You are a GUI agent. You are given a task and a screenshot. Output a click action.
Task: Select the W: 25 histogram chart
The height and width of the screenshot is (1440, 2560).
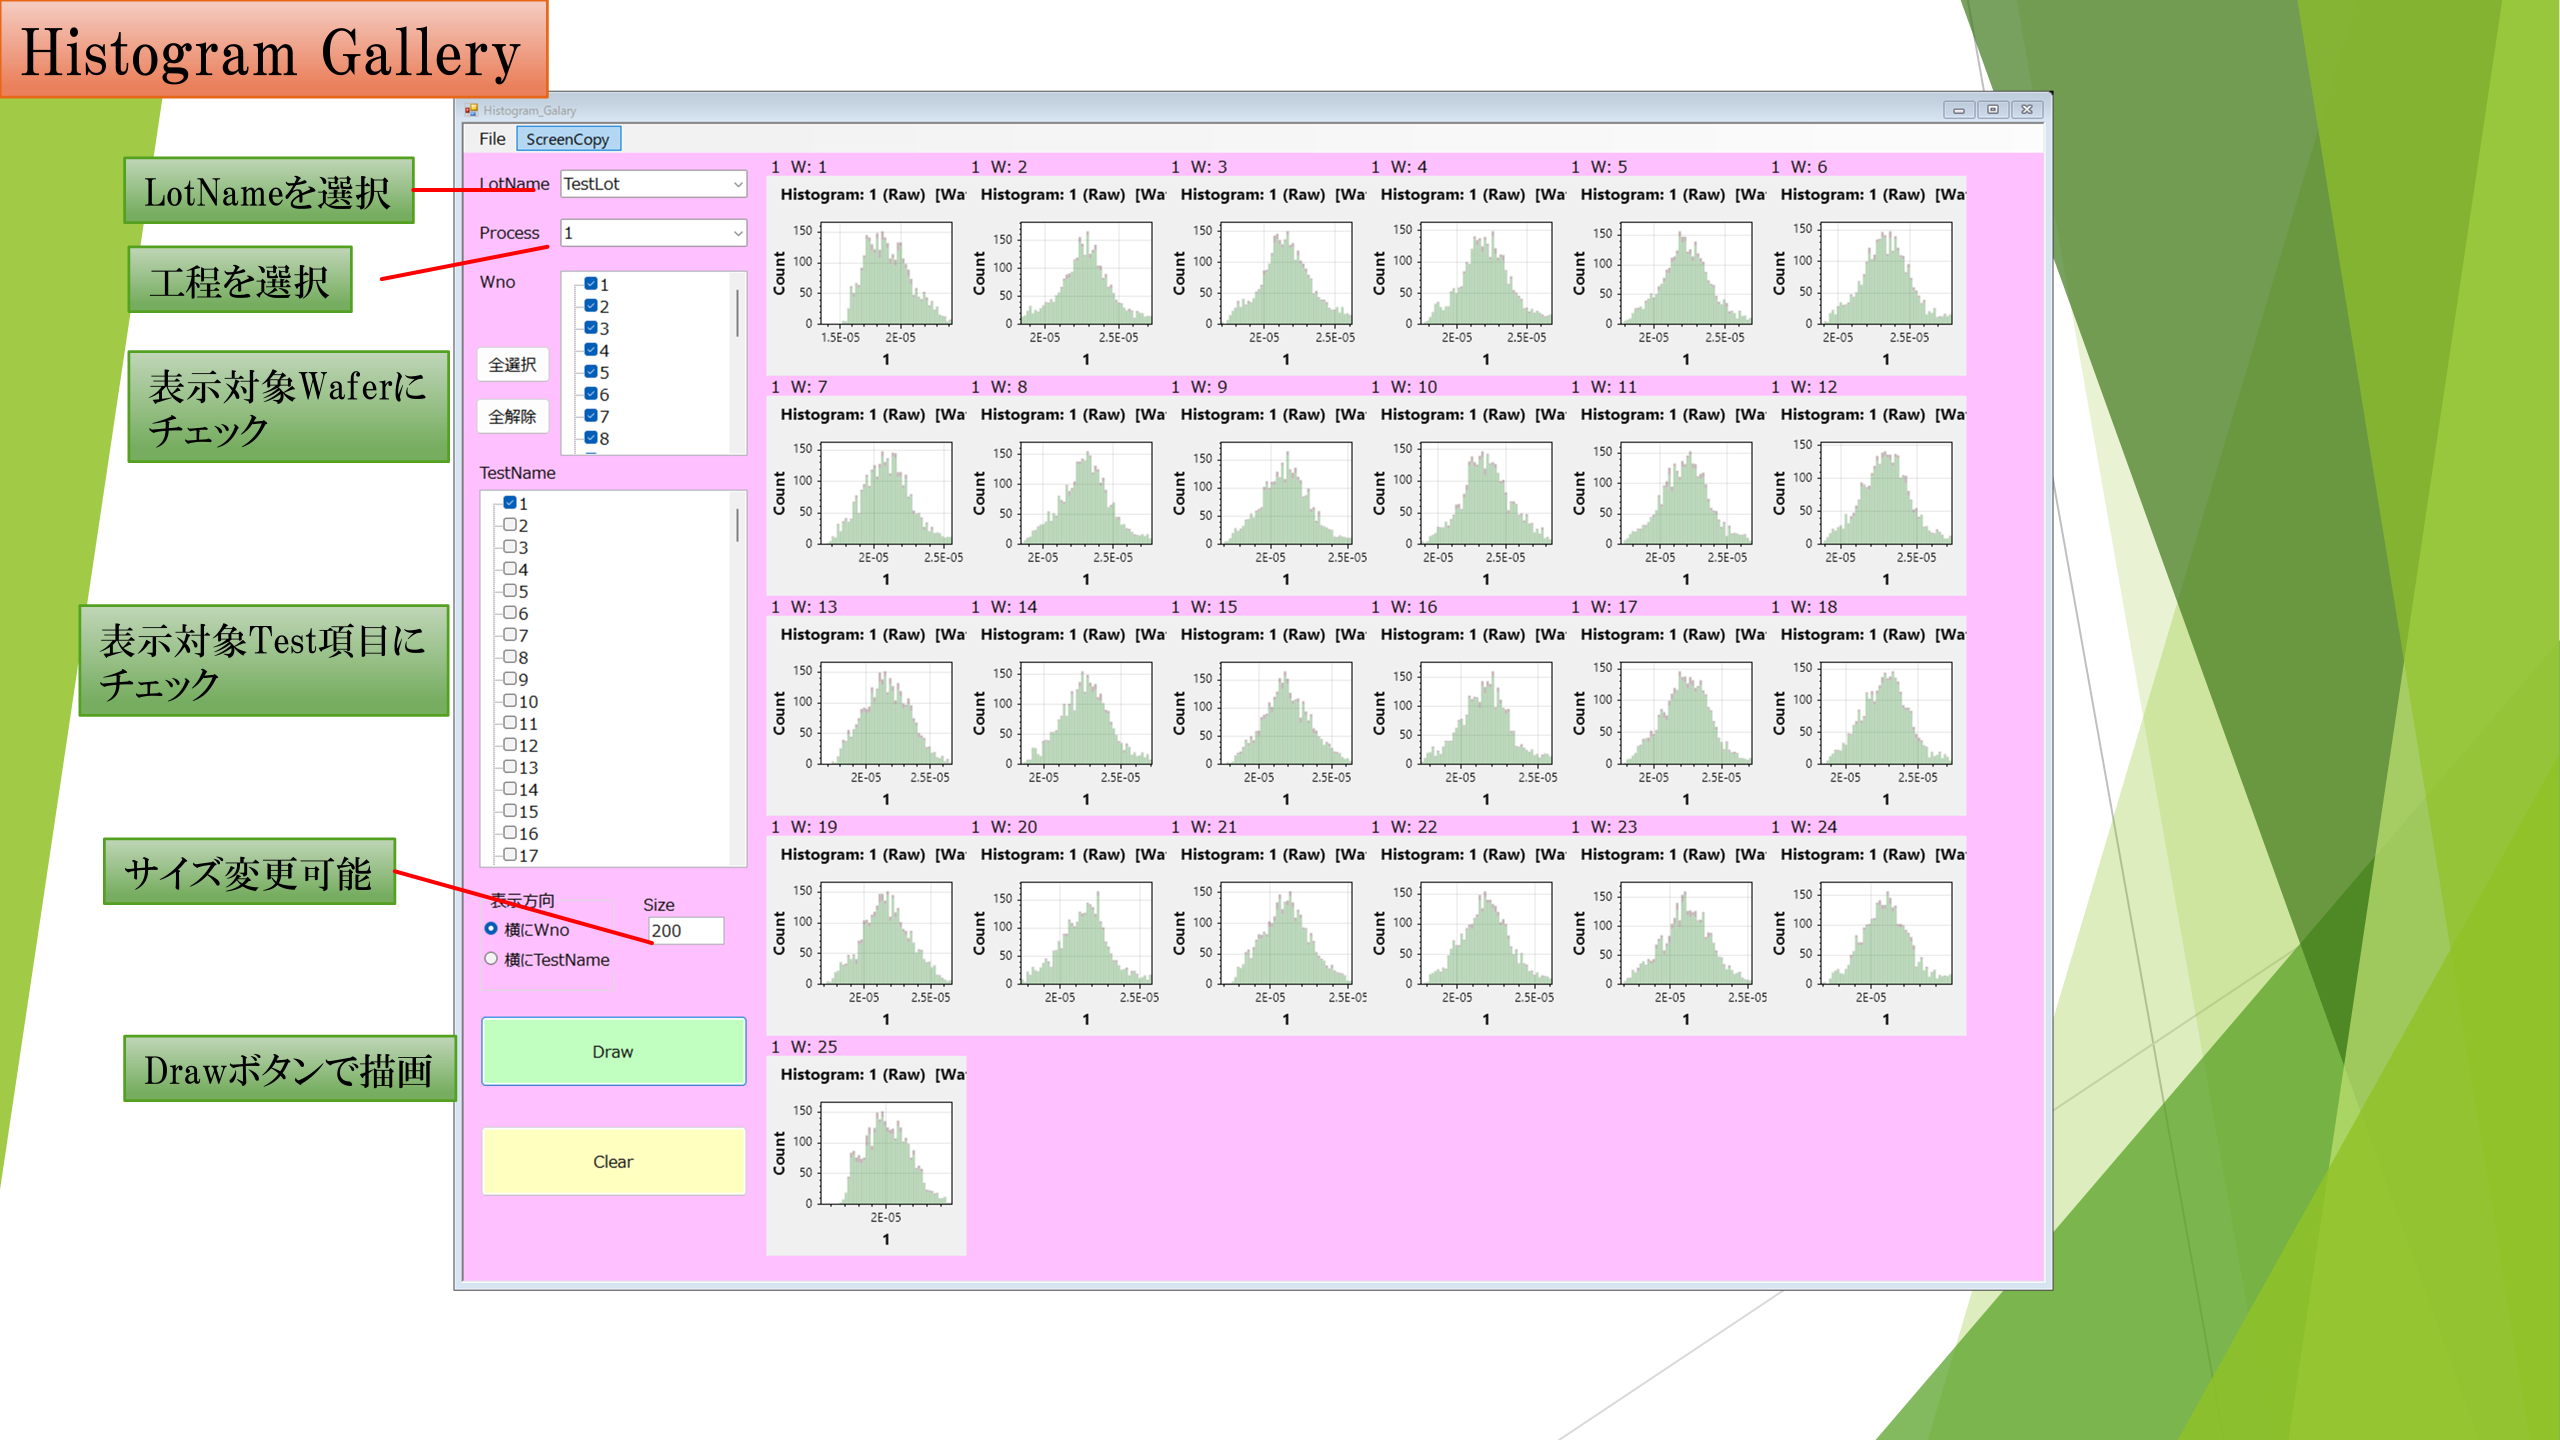coord(866,1155)
